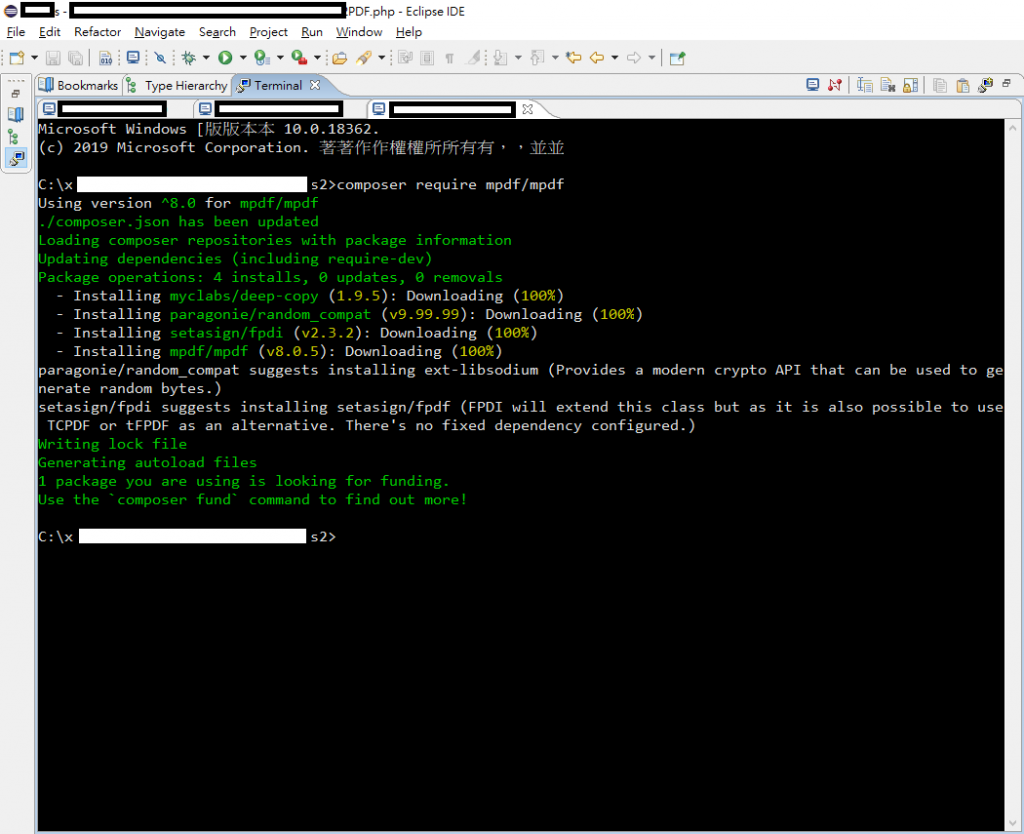Click the Paste clipboard icon in Terminal view
The image size is (1024, 834).
962,85
